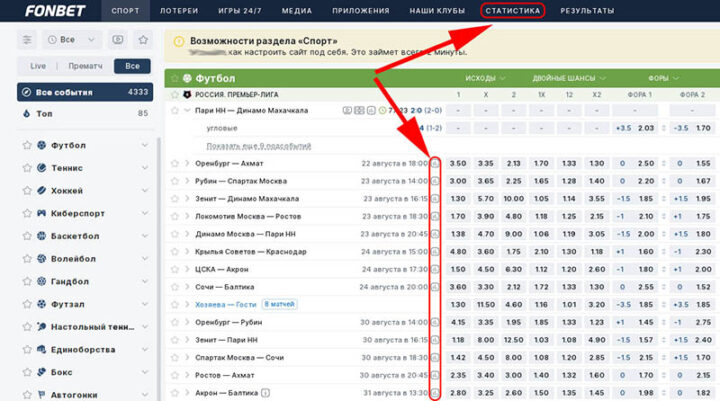Favorite Баскетбол in sidebar with star
Viewport: 720px width, 401px height.
[27, 236]
